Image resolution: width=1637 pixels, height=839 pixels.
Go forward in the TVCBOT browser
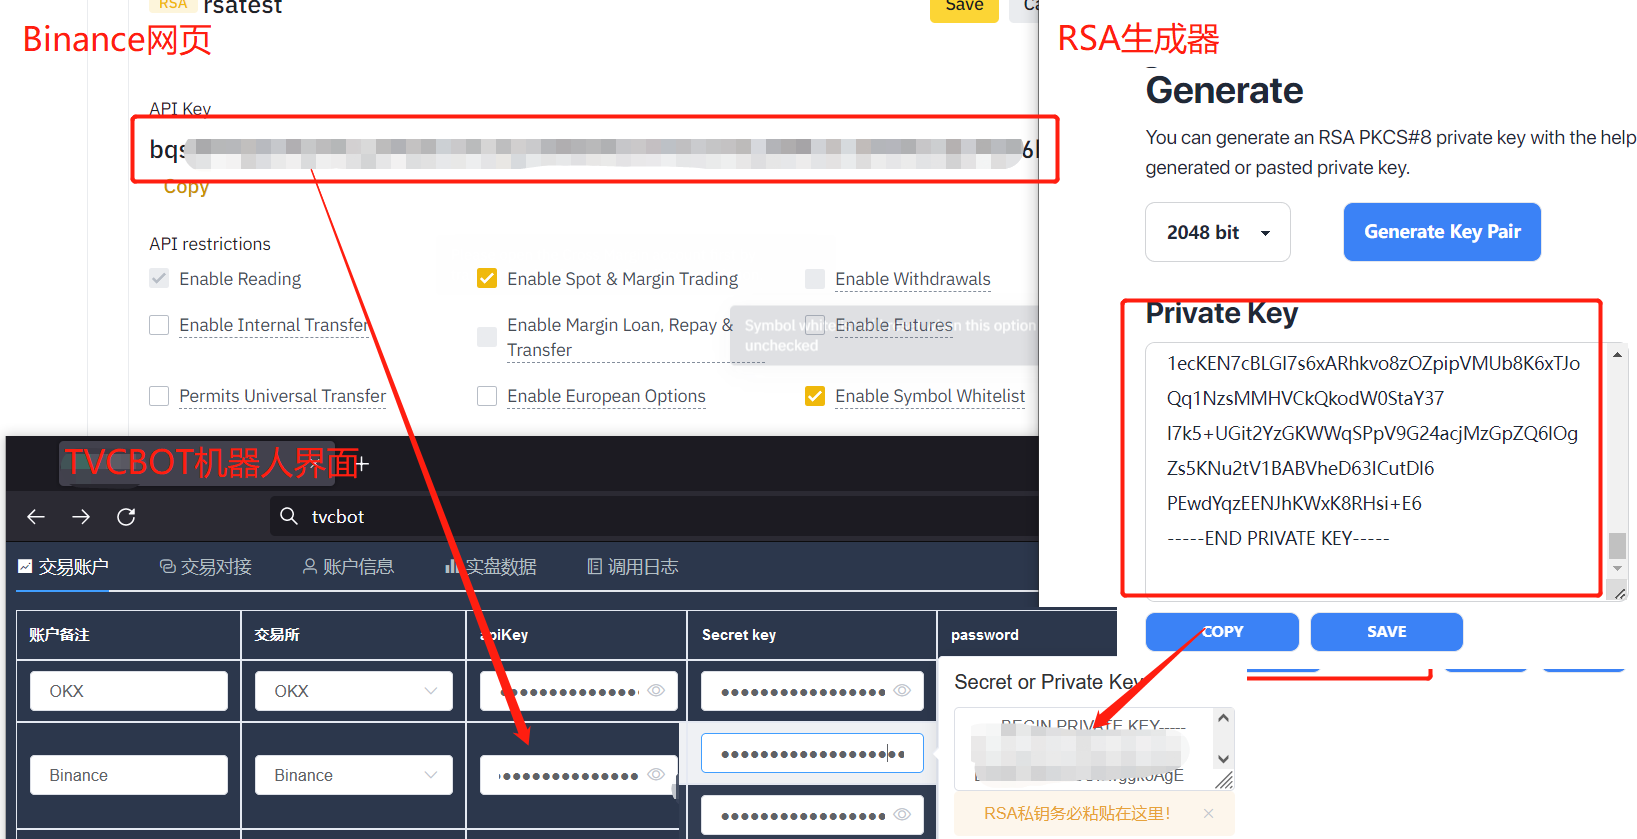(81, 517)
